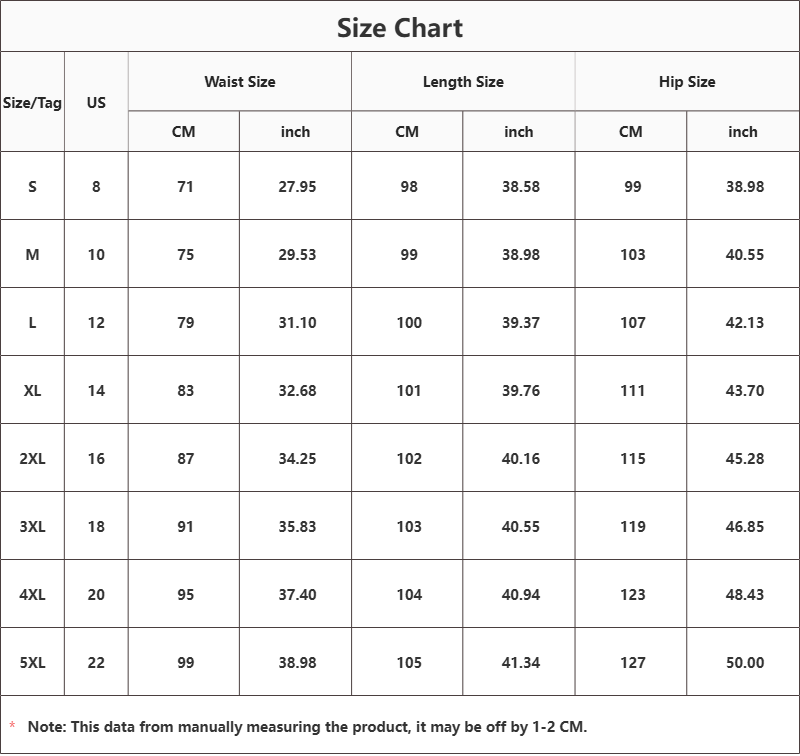Select the Length Size column header
The width and height of the screenshot is (800, 756).
pos(463,82)
